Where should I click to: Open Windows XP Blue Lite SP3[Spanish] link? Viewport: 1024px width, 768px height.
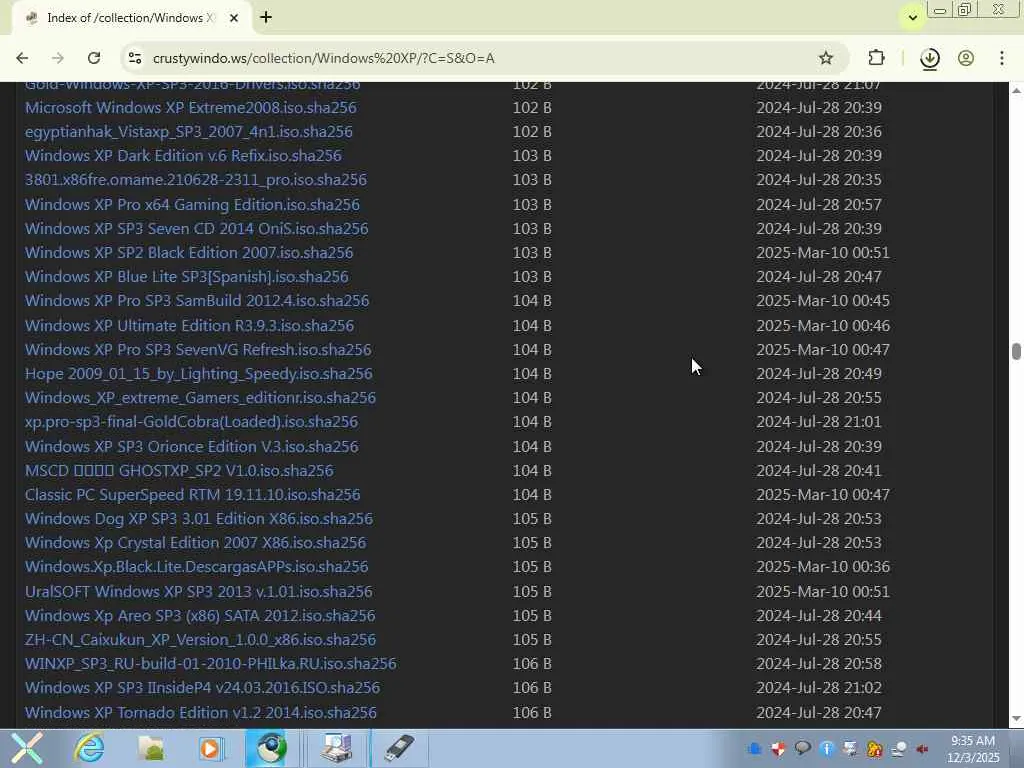pos(187,277)
